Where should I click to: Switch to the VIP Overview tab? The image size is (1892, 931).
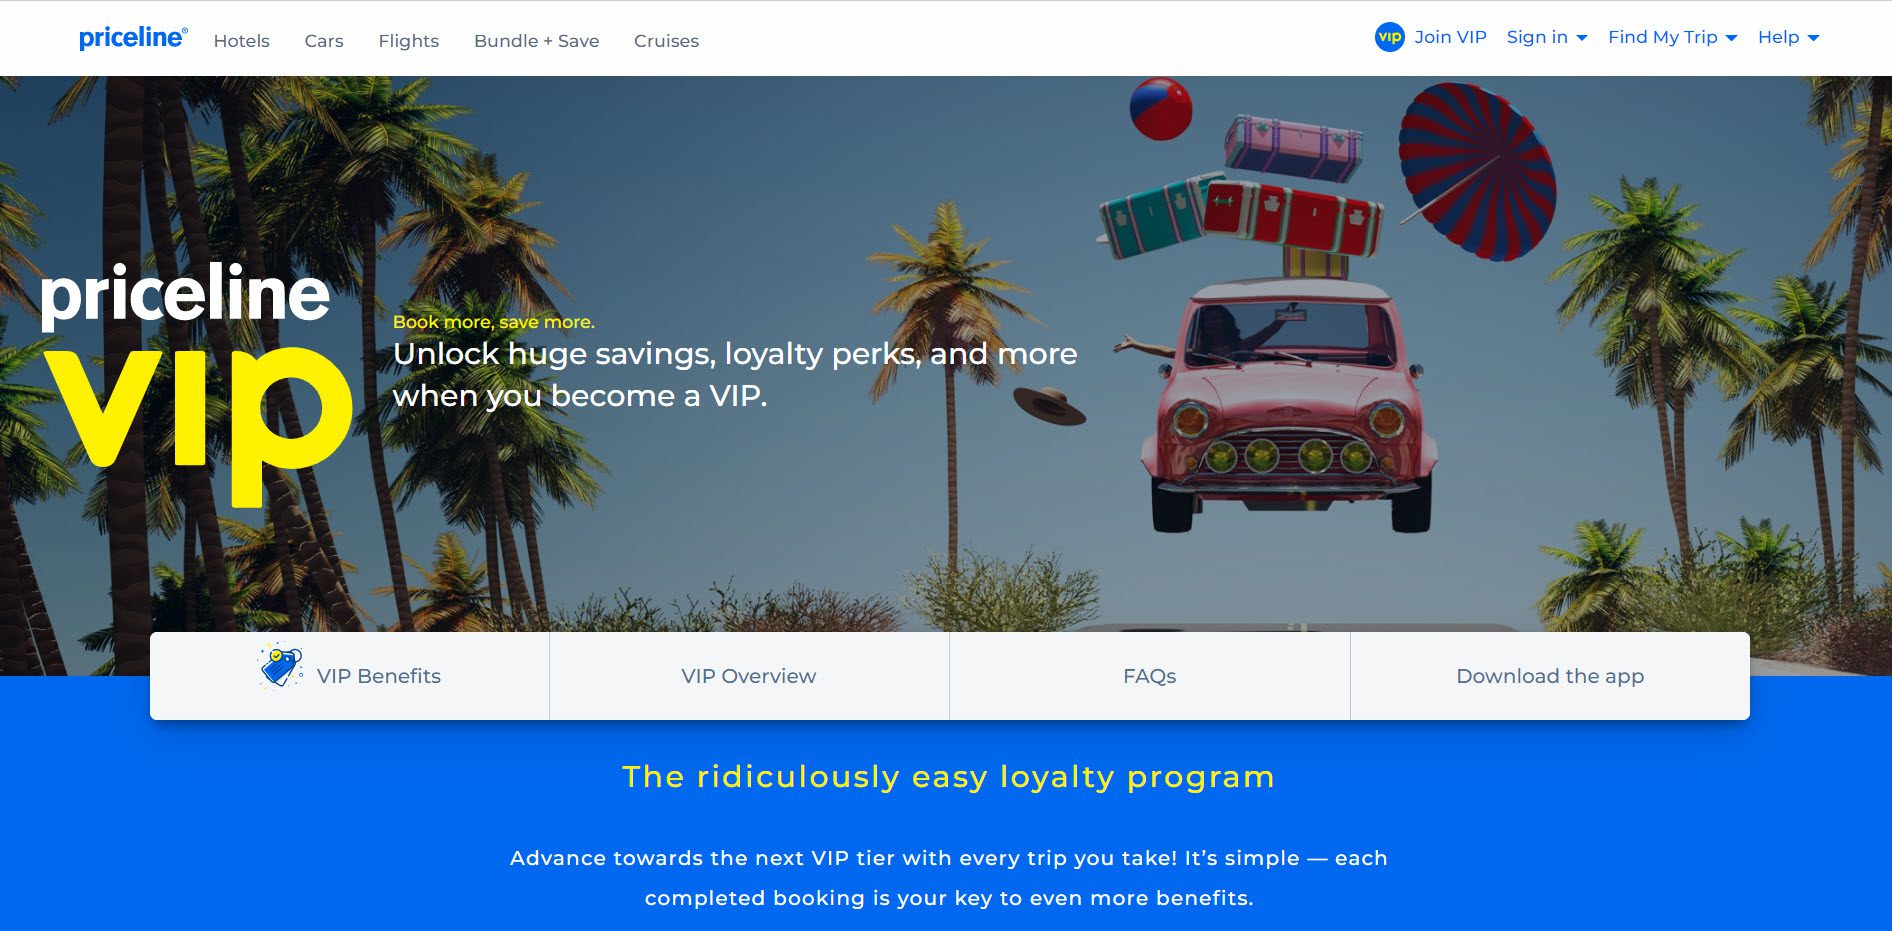tap(749, 676)
